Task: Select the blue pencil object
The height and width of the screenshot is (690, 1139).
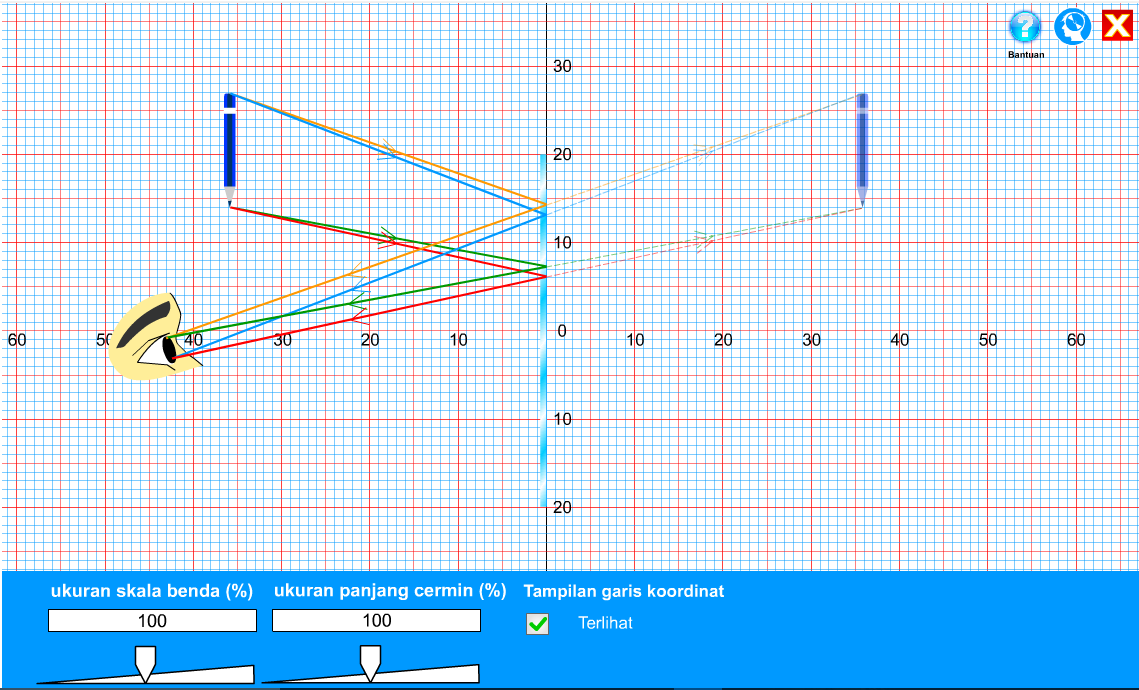Action: (230, 150)
